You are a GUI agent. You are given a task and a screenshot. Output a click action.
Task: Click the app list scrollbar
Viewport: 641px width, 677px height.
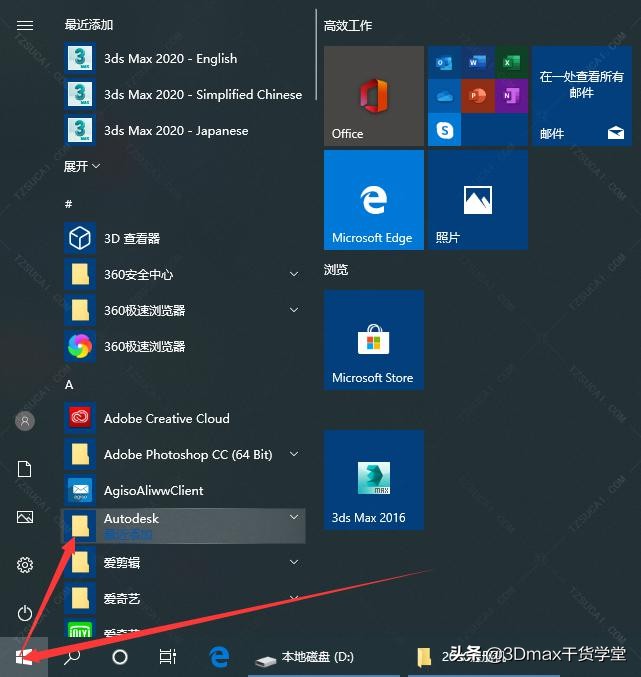click(x=316, y=54)
